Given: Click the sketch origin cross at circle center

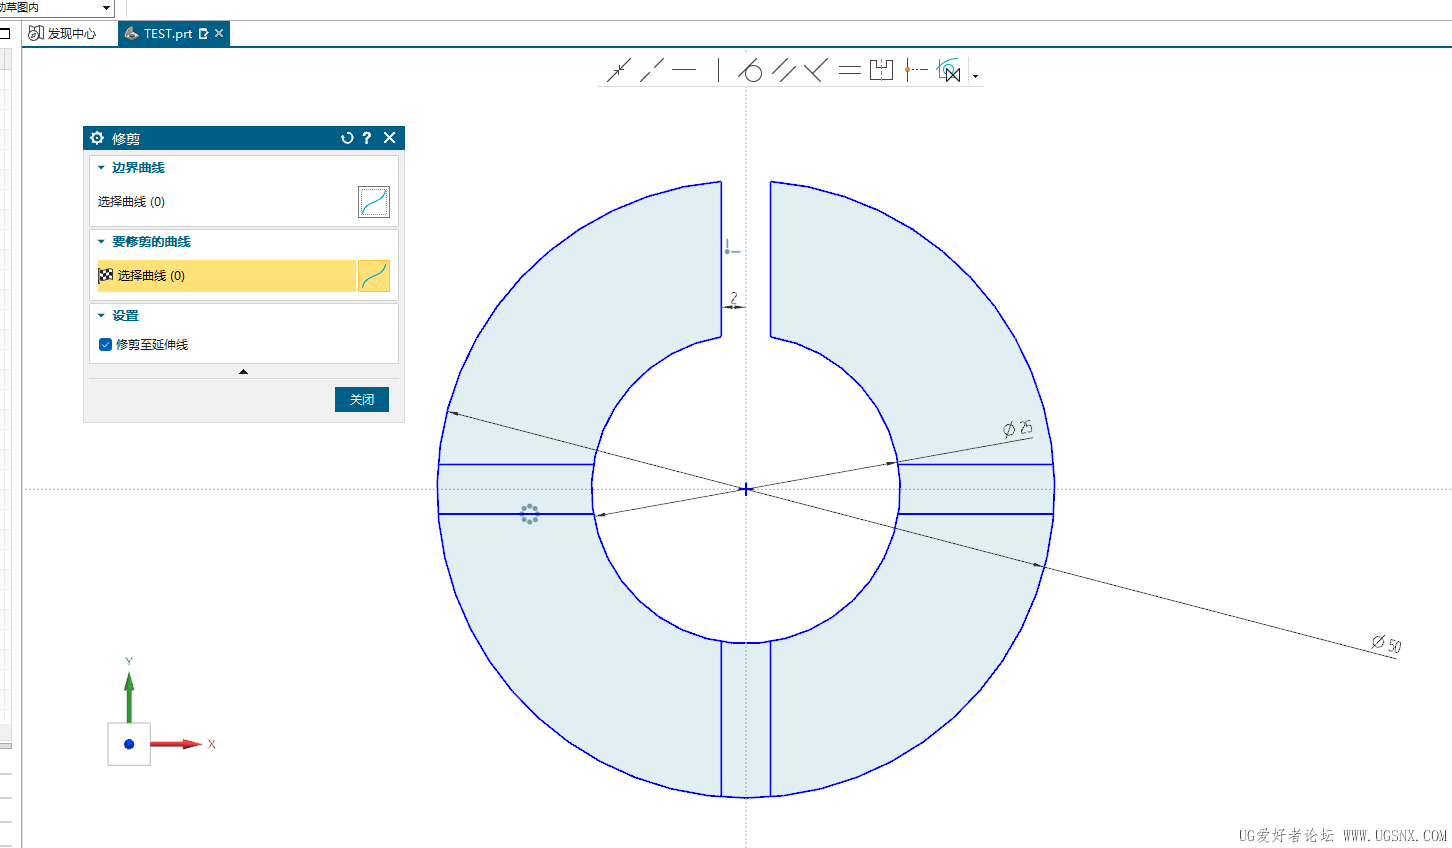Looking at the screenshot, I should tap(746, 489).
